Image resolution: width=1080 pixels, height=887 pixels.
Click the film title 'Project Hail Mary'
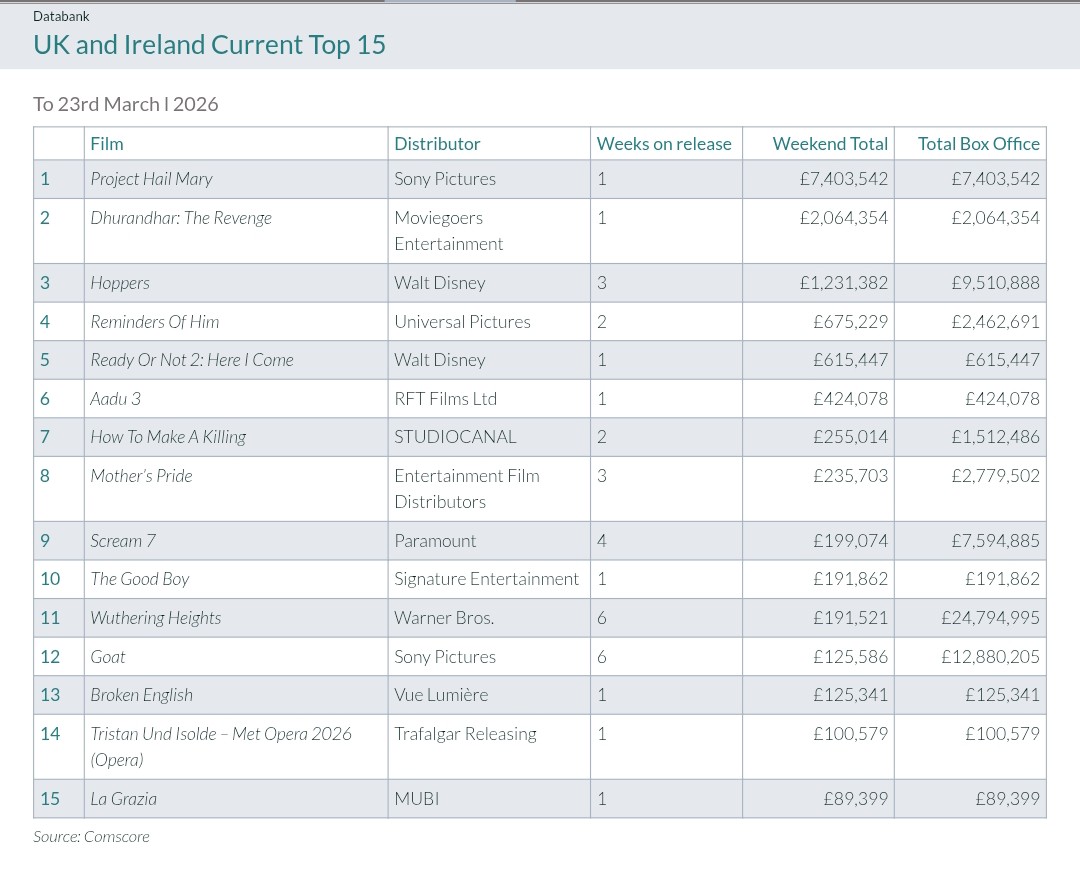tap(151, 179)
